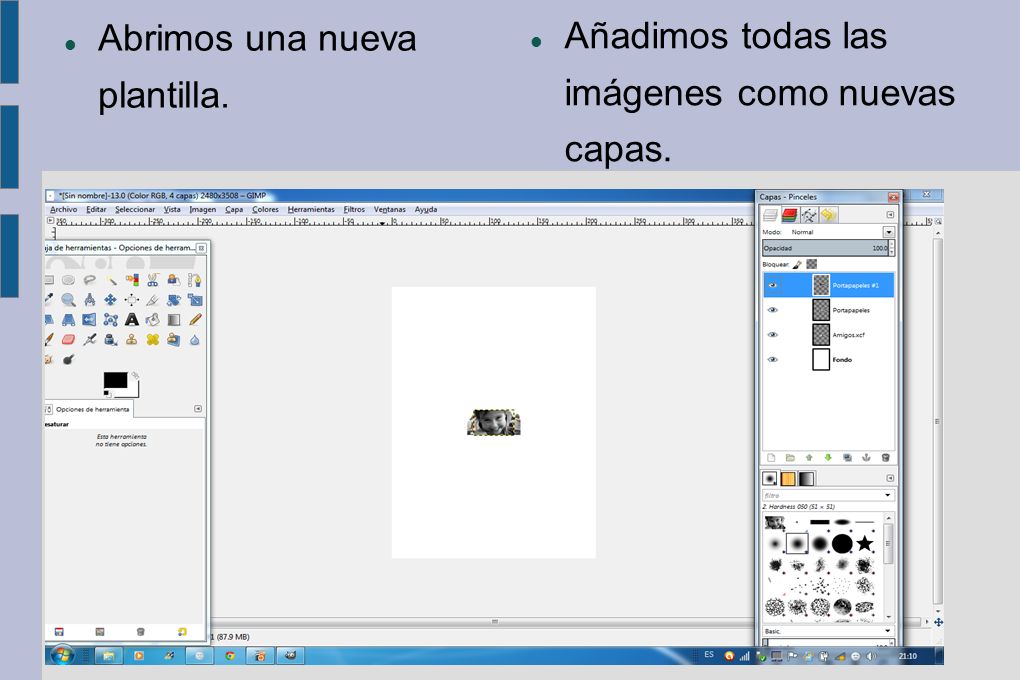This screenshot has width=1020, height=680.
Task: Open the Filtros menu
Action: pyautogui.click(x=354, y=210)
